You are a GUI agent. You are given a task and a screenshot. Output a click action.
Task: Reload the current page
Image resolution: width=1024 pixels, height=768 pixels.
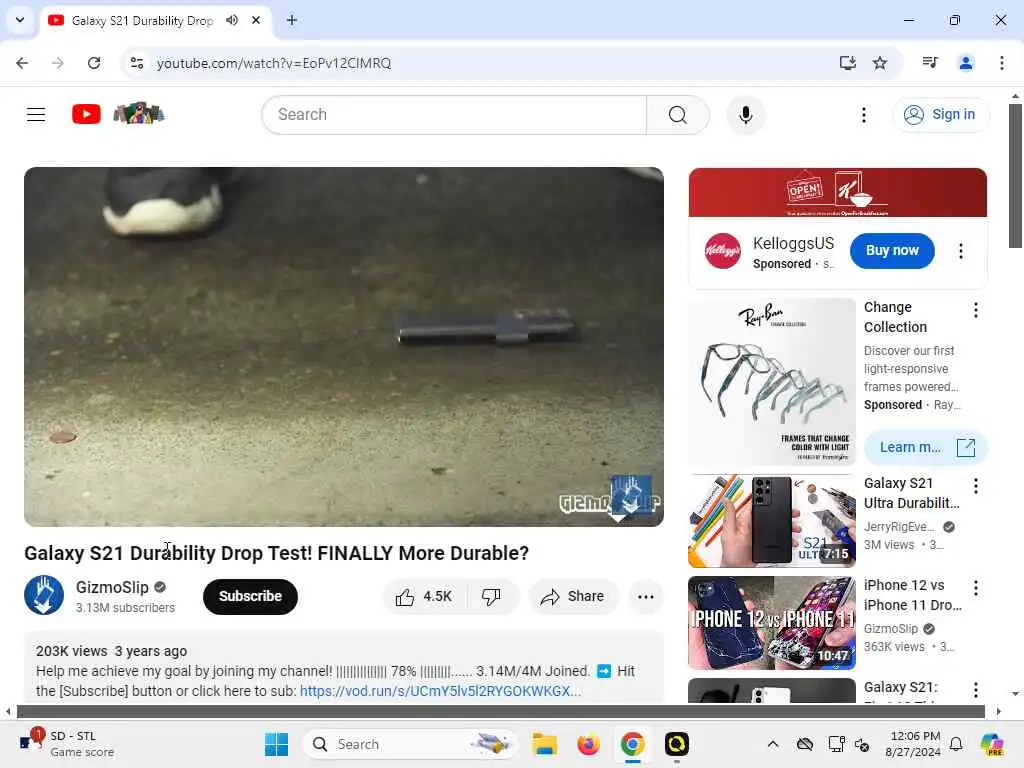coord(94,63)
